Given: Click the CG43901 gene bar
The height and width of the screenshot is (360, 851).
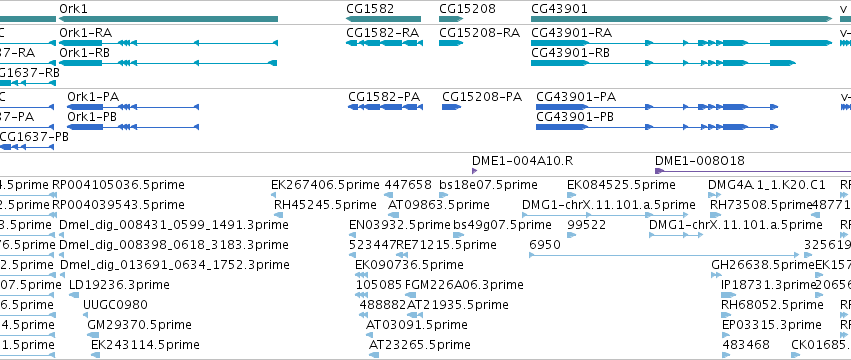Looking at the screenshot, I should [x=681, y=19].
